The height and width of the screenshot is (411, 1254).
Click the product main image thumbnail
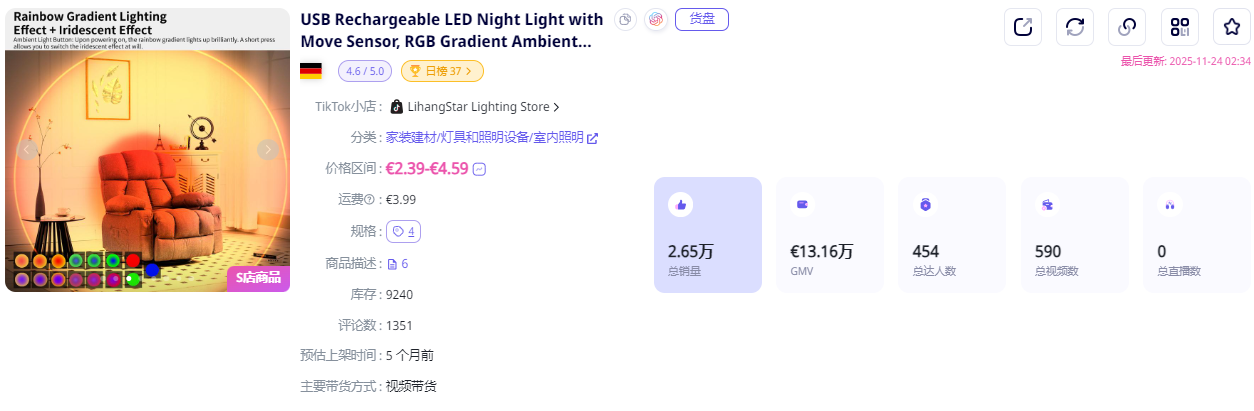pos(147,150)
